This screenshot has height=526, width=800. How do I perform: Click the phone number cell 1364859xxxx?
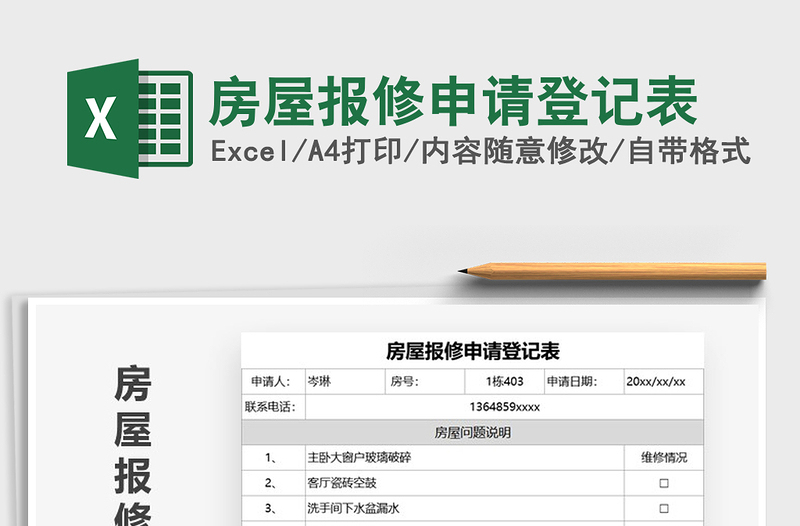[x=504, y=407]
